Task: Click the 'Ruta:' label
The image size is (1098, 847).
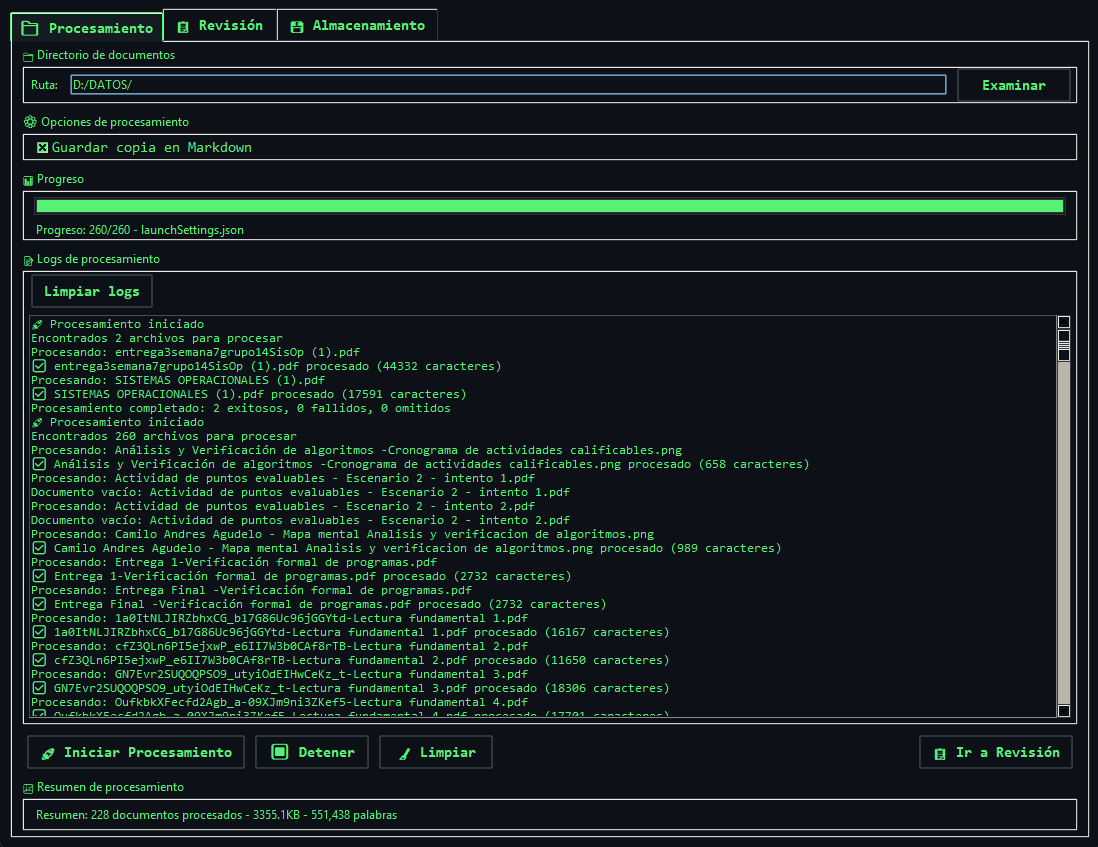Action: click(x=44, y=85)
